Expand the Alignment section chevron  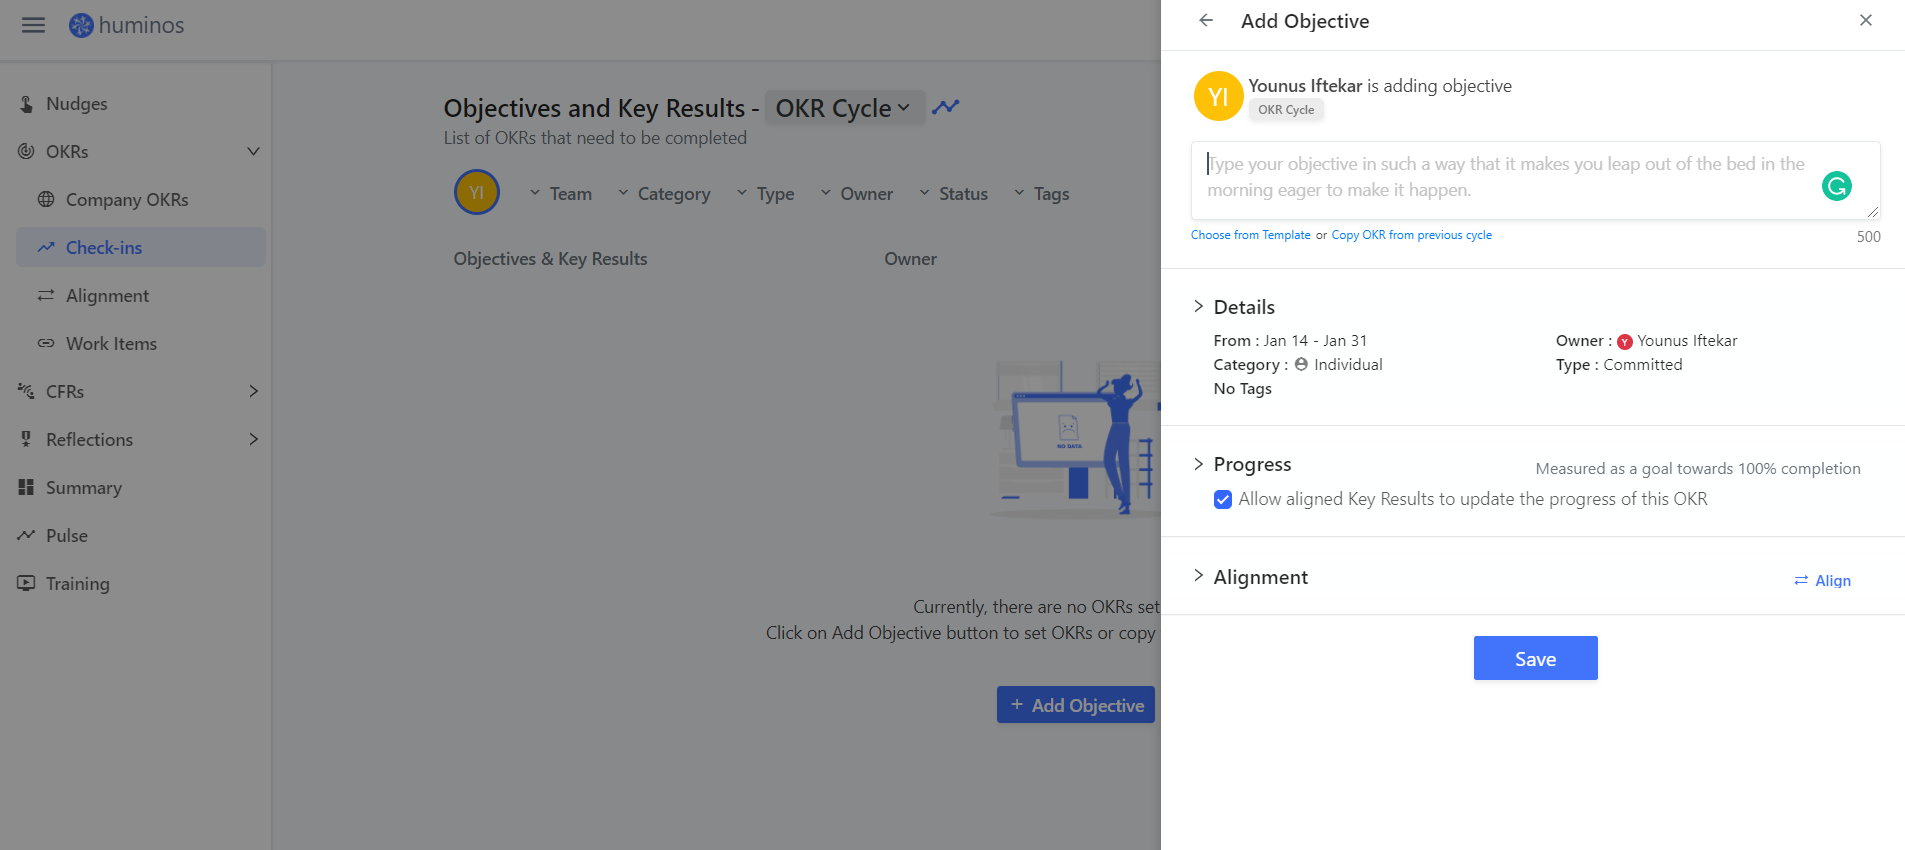pos(1198,576)
